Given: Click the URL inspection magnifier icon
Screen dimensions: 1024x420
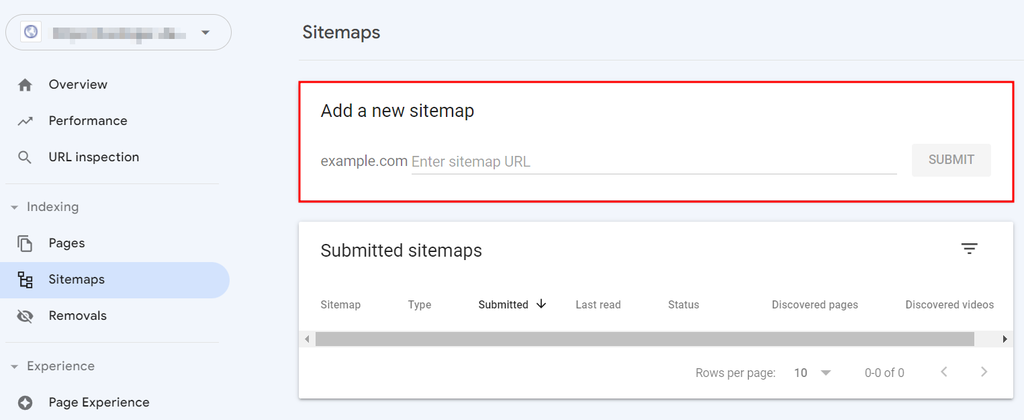Looking at the screenshot, I should [x=26, y=157].
